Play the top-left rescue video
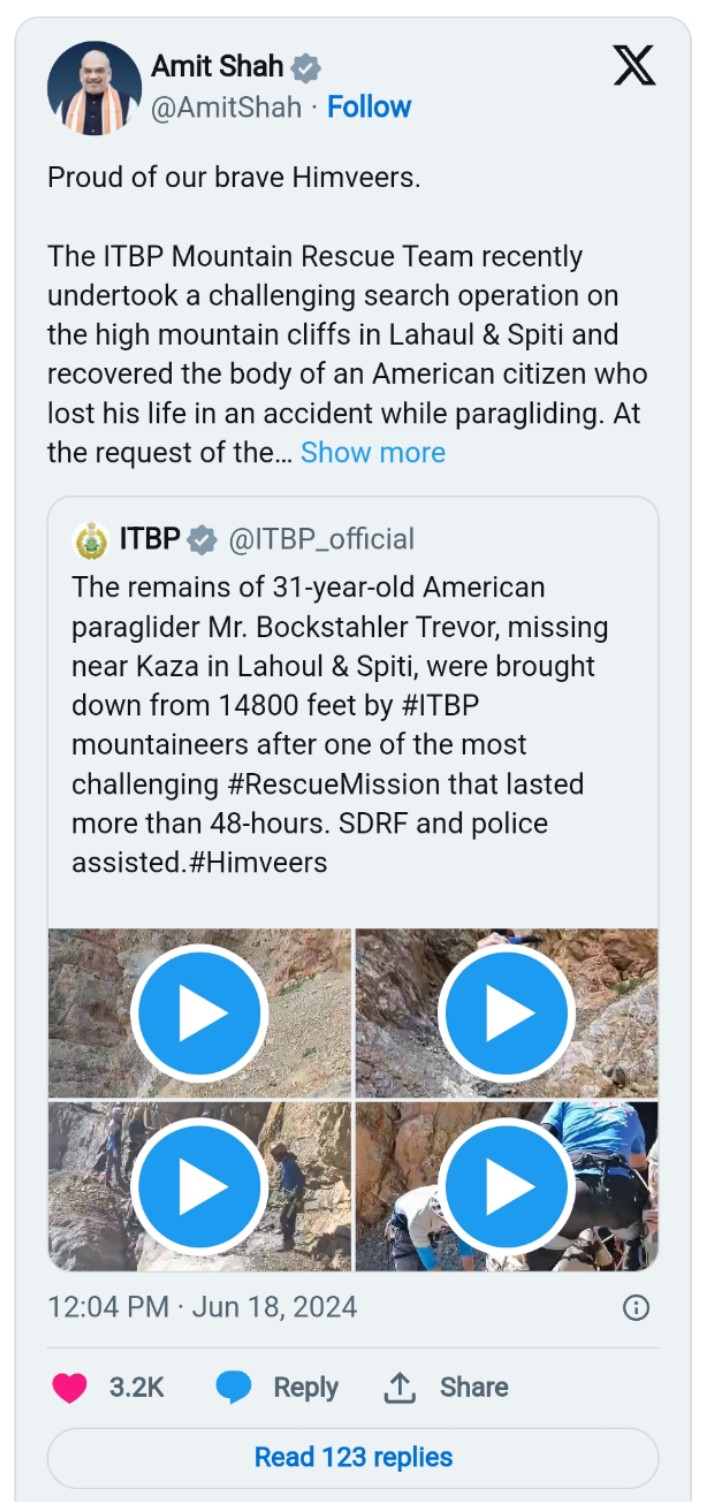Viewport: 706px width, 1502px height. 200,1013
